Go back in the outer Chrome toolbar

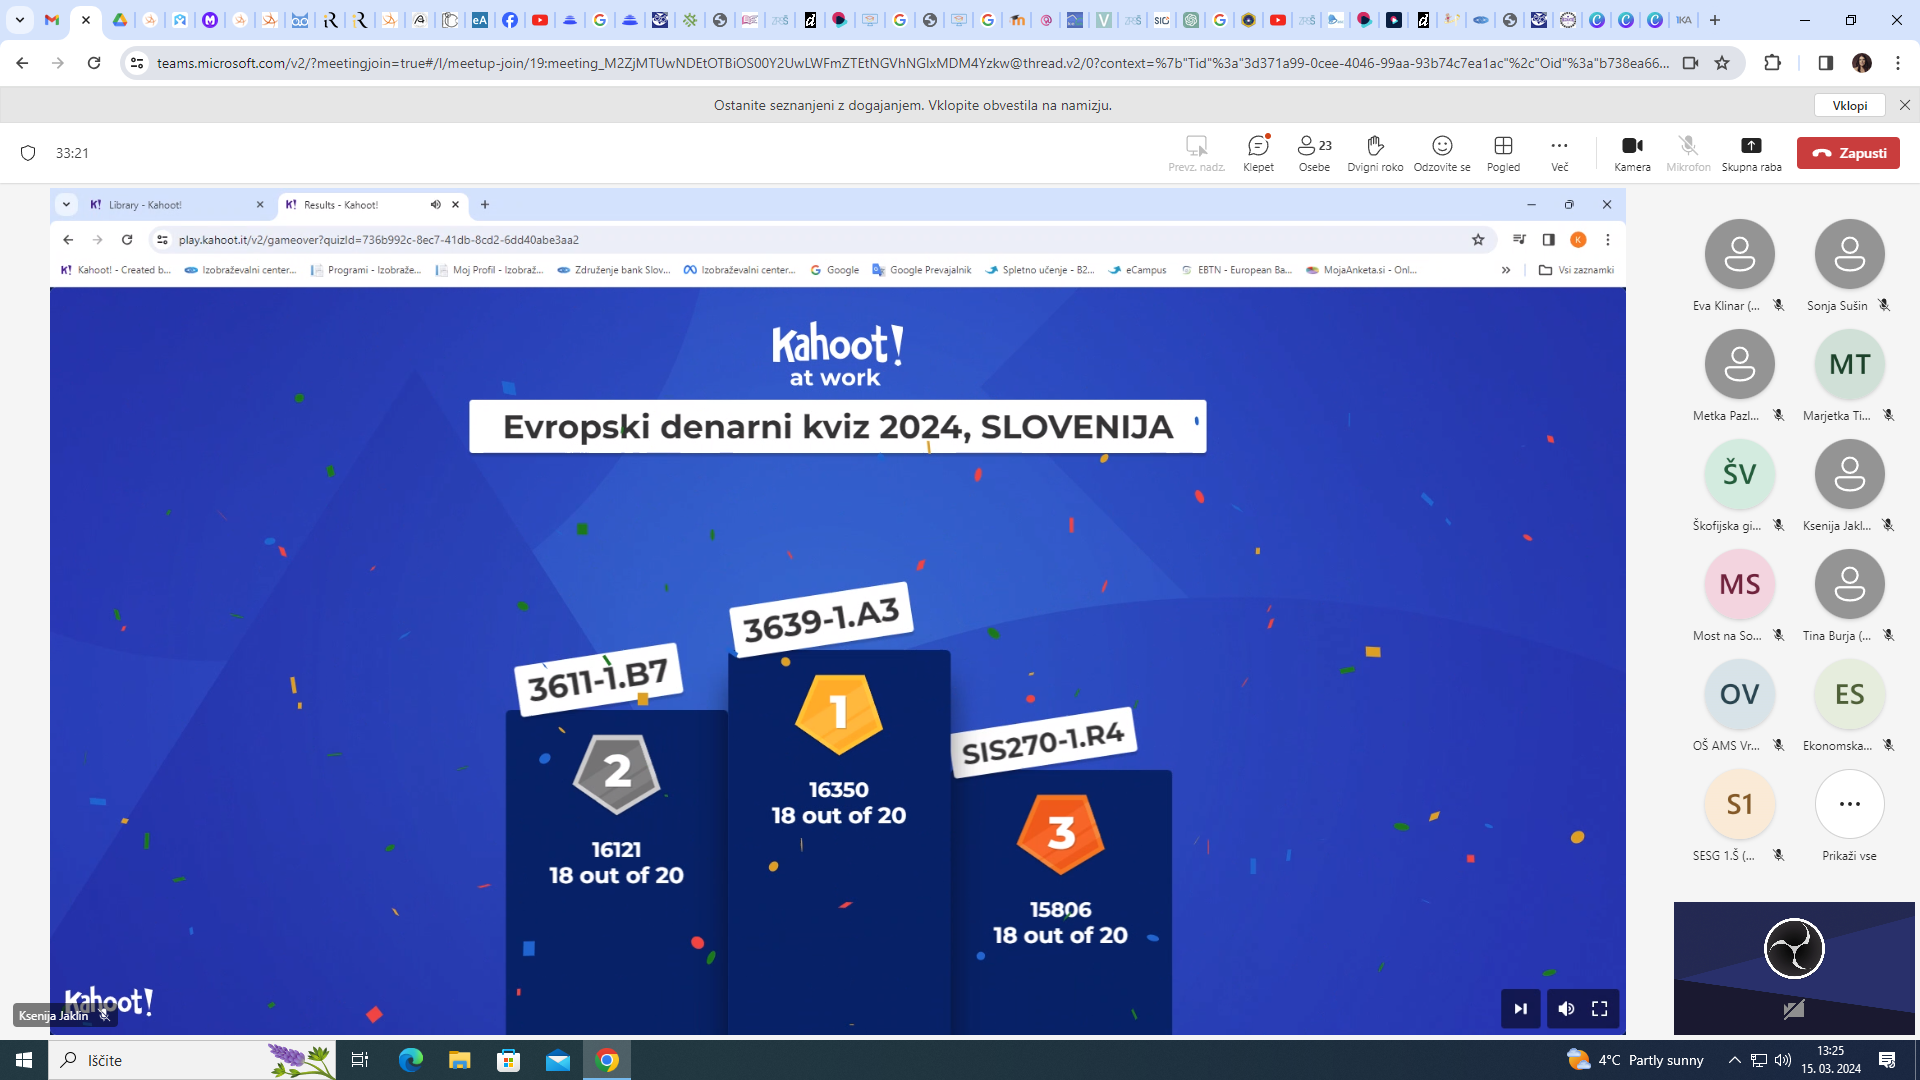(22, 63)
